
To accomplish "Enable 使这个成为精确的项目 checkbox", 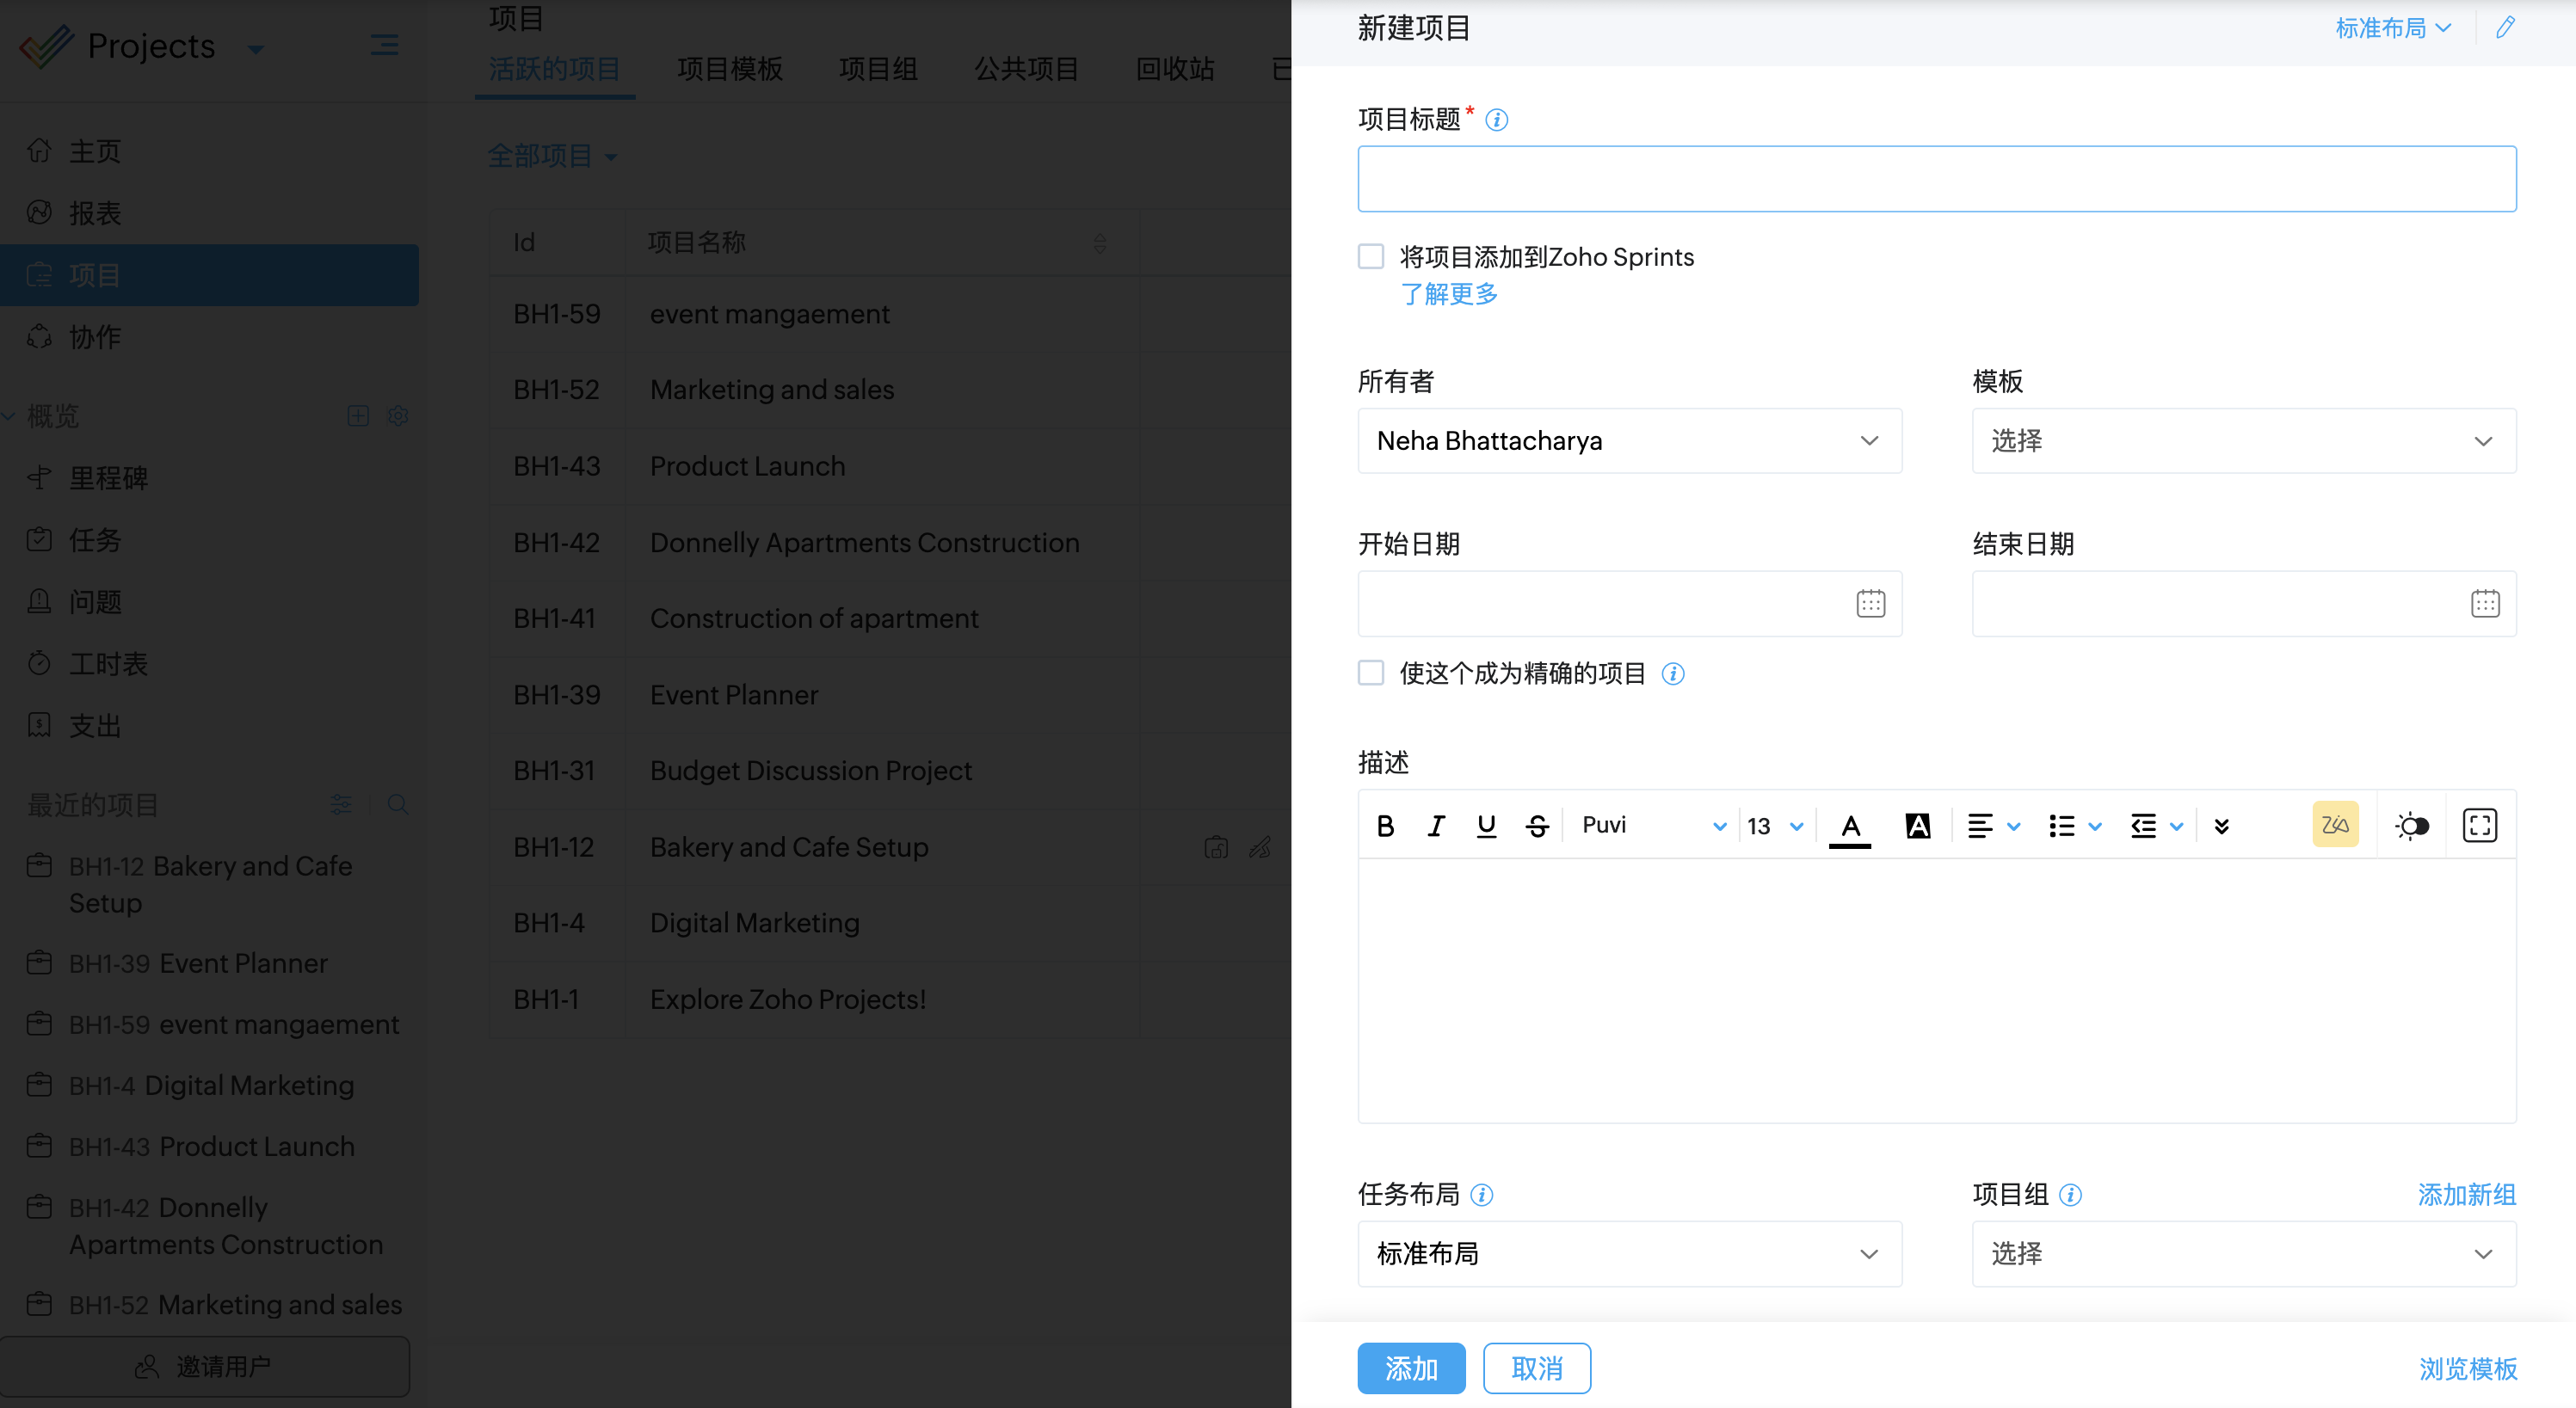I will [1371, 673].
